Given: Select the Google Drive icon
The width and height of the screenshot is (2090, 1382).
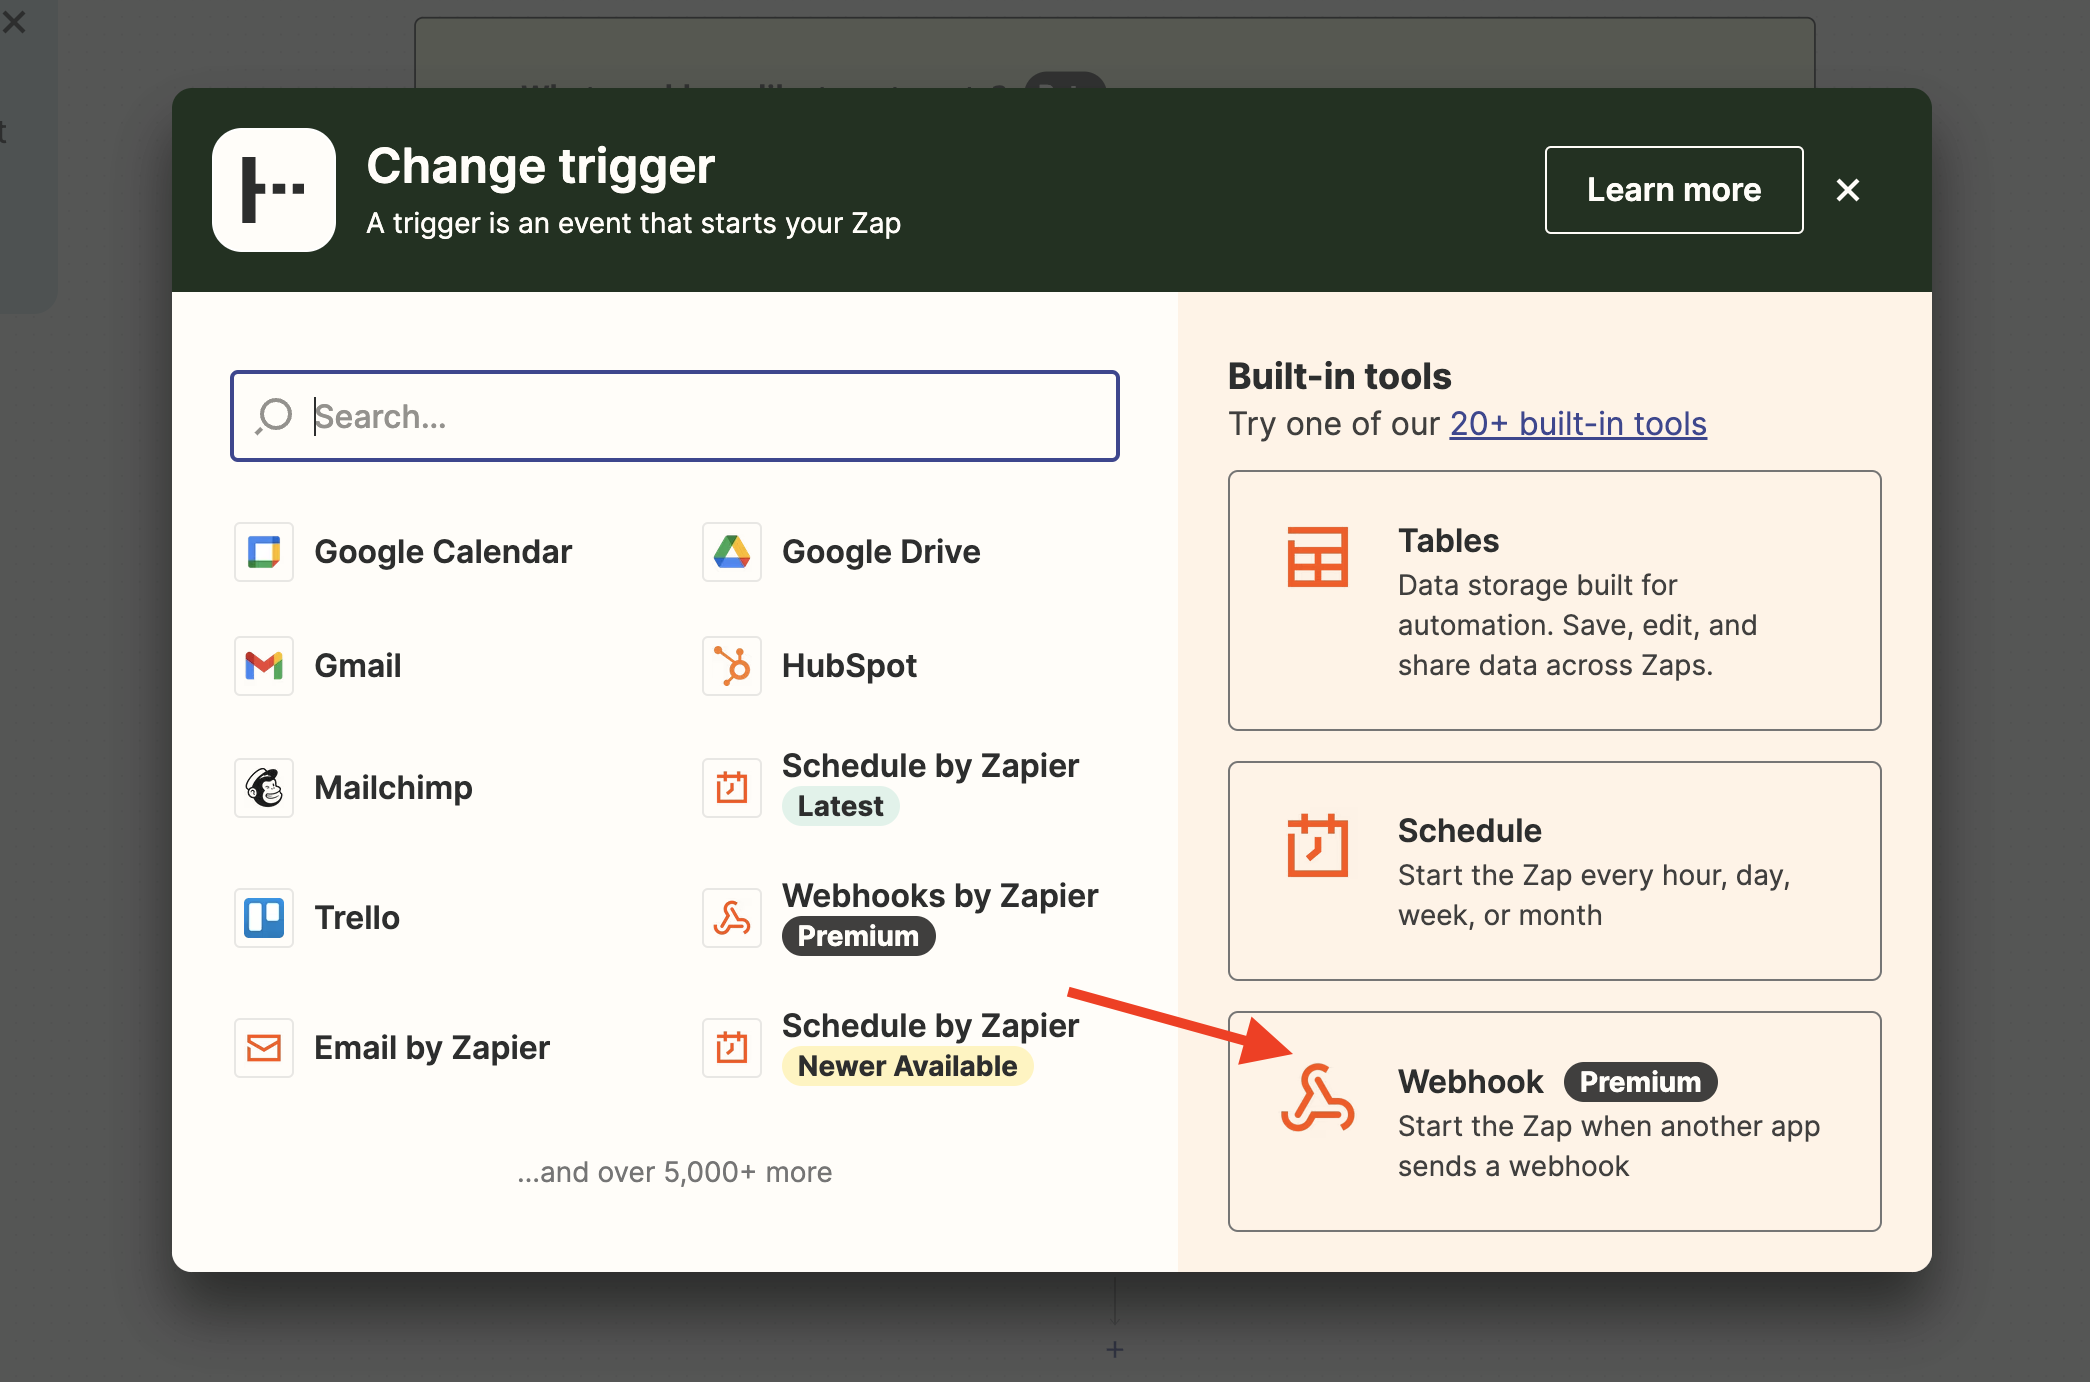Looking at the screenshot, I should (x=732, y=552).
